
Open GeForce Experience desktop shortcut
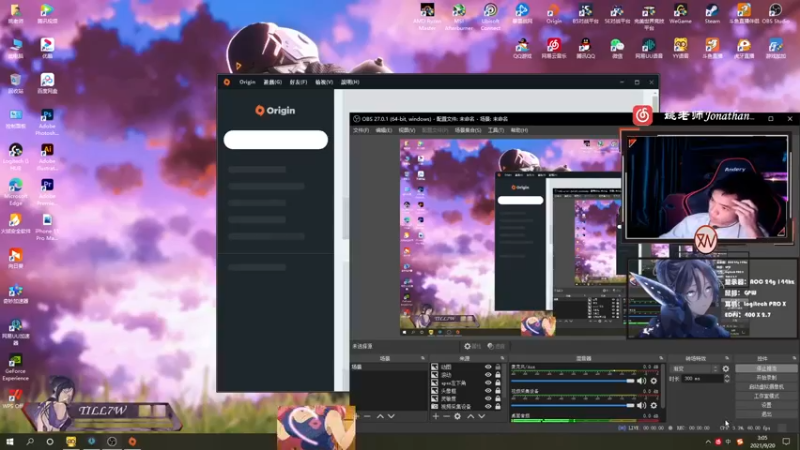(15, 367)
